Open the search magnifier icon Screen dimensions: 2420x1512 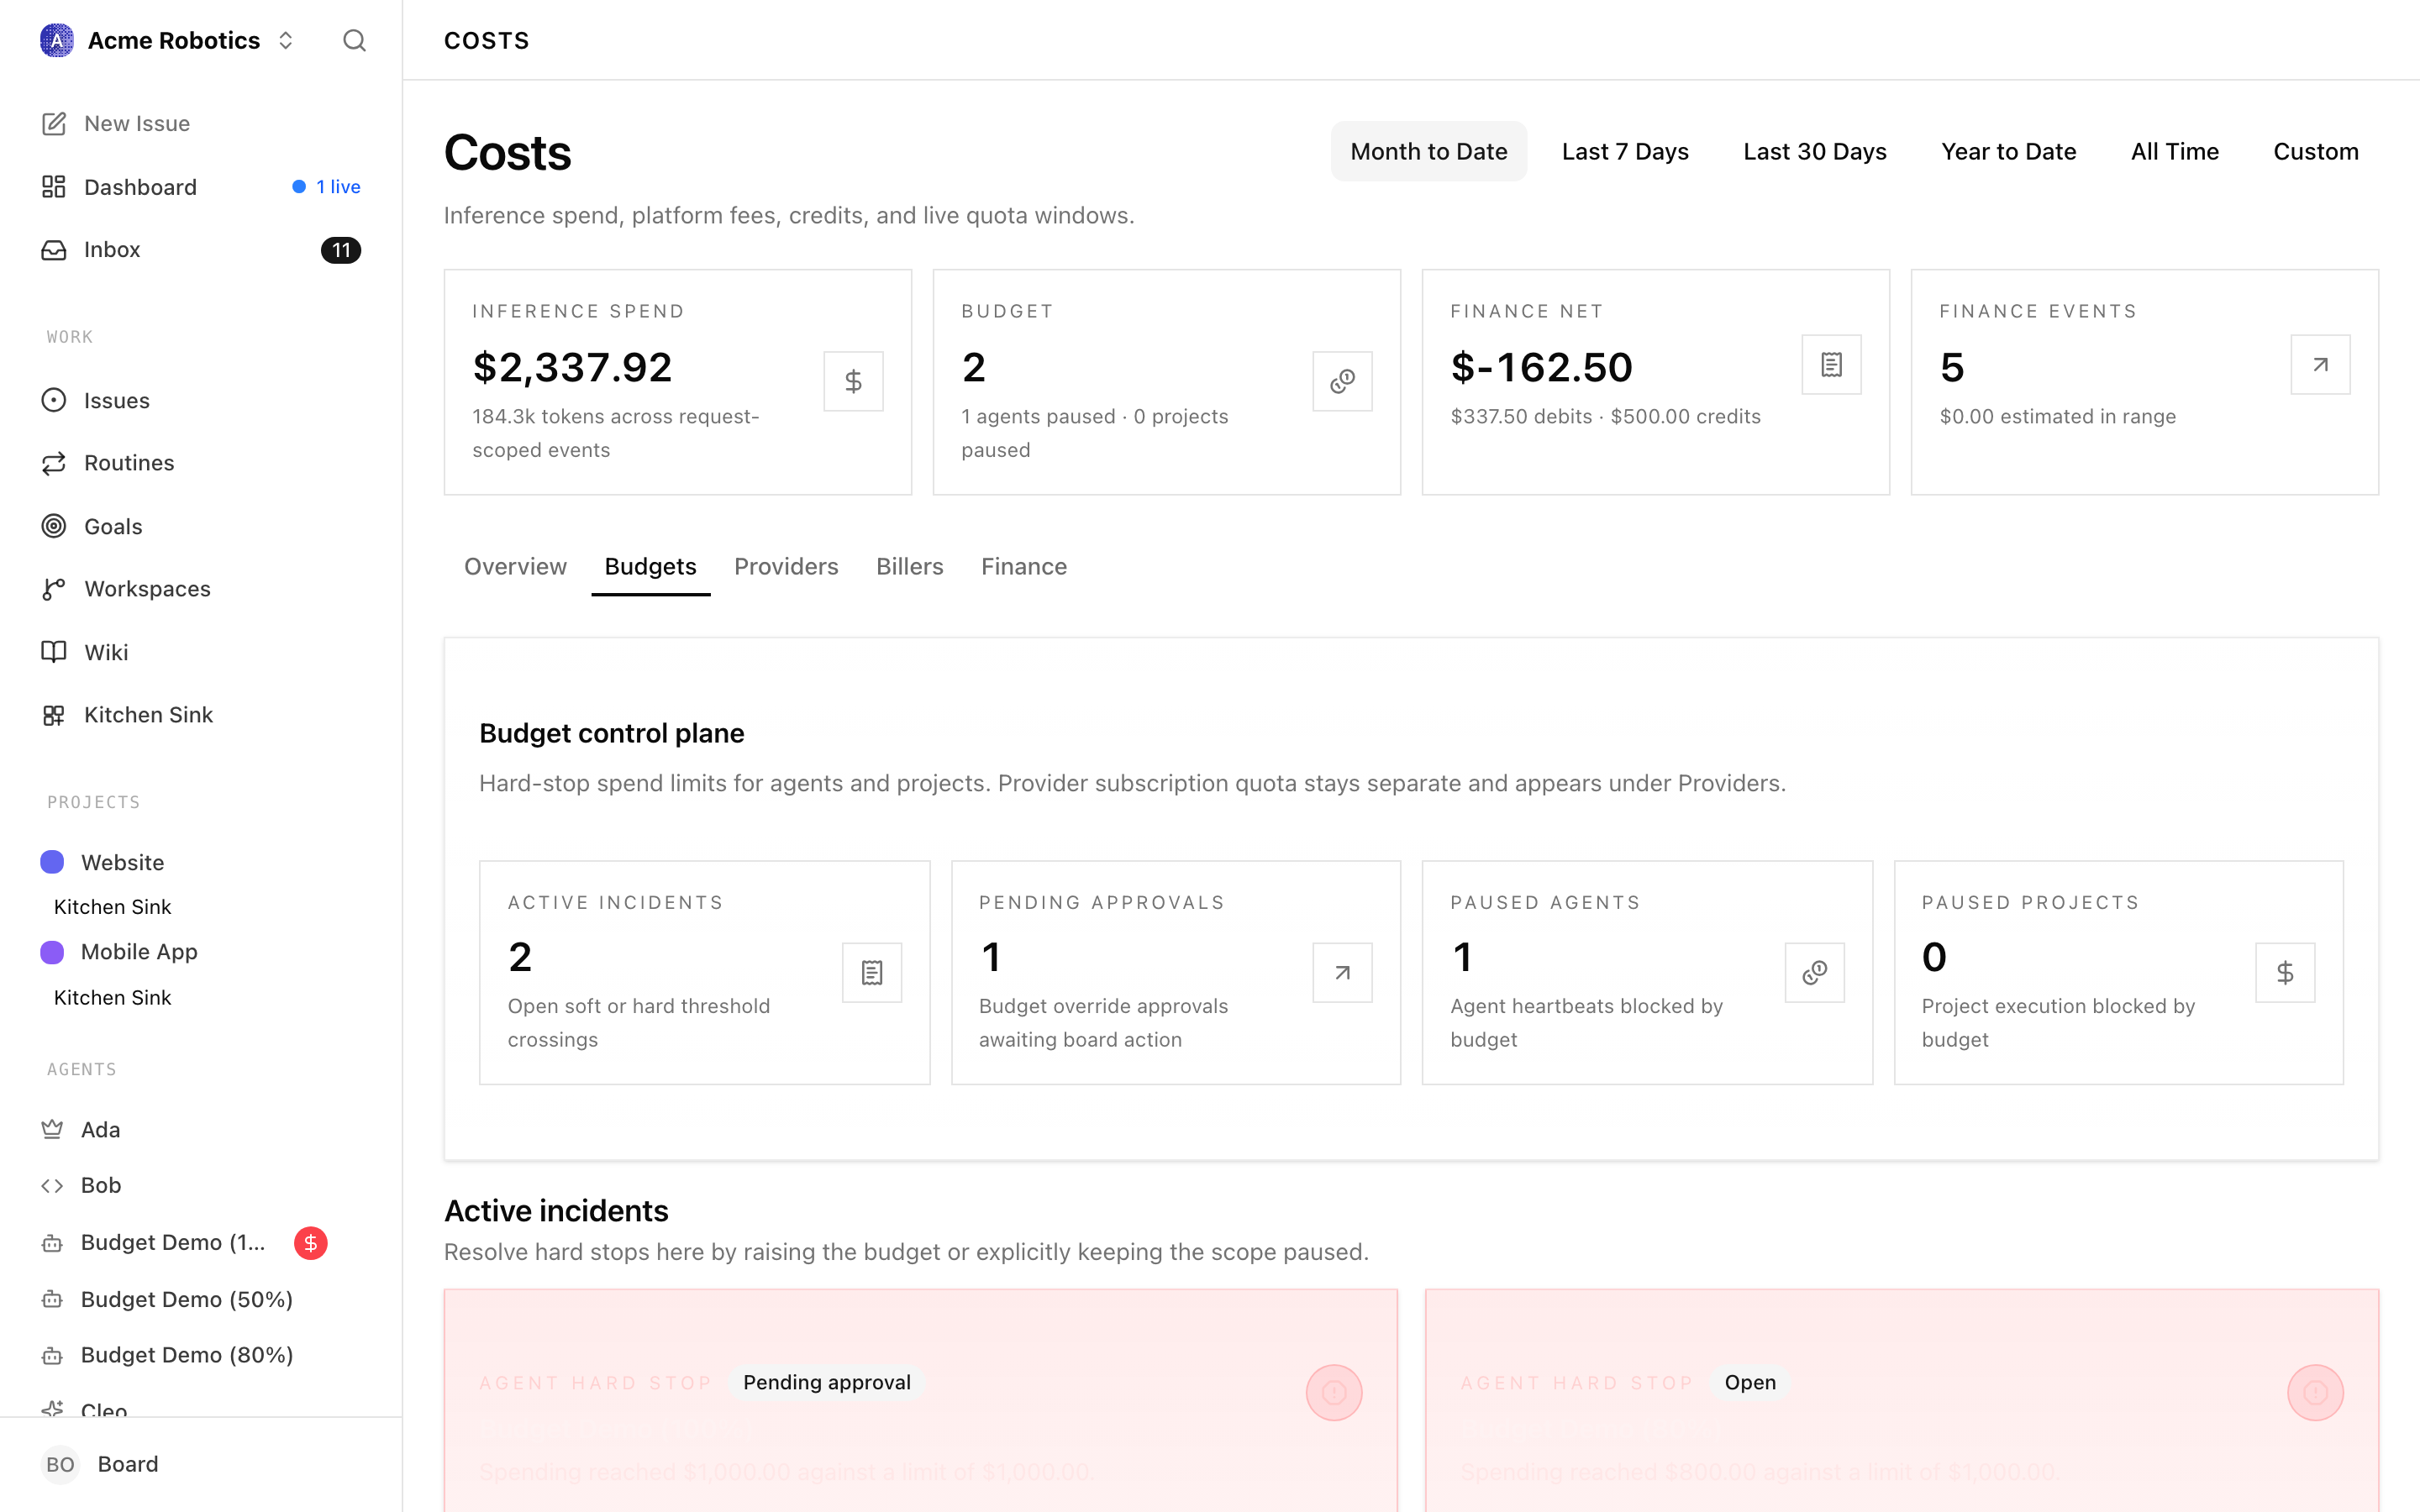pos(354,40)
